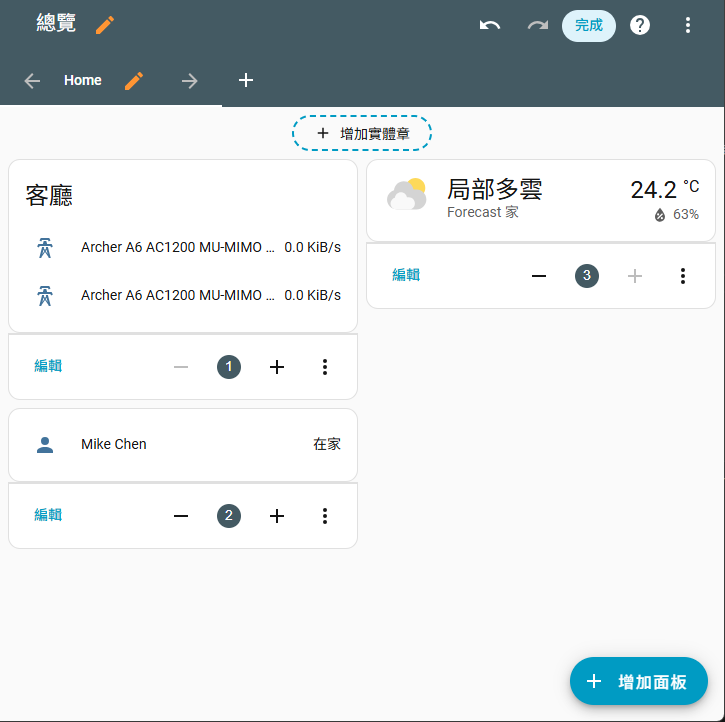Click 編輯 link under 客廳 card
Viewport: 725px width, 722px height.
pyautogui.click(x=48, y=367)
